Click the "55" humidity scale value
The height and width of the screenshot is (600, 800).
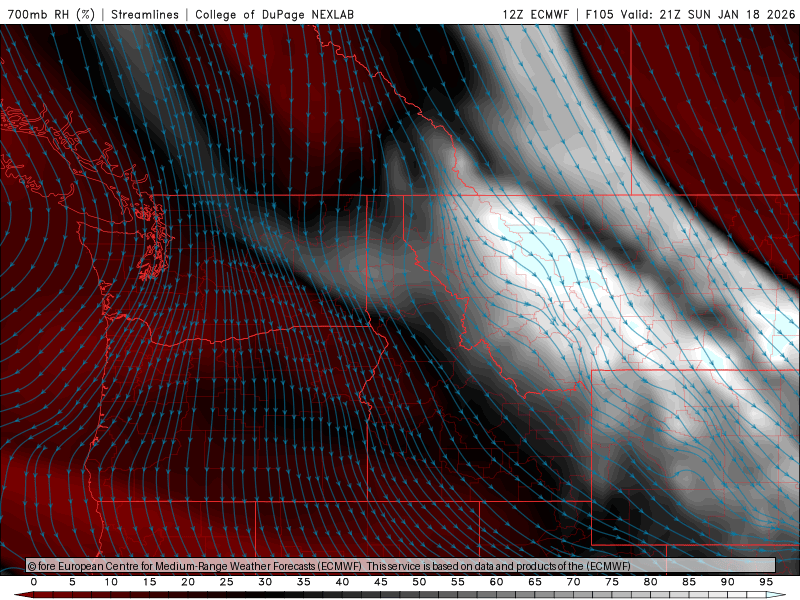click(x=458, y=582)
